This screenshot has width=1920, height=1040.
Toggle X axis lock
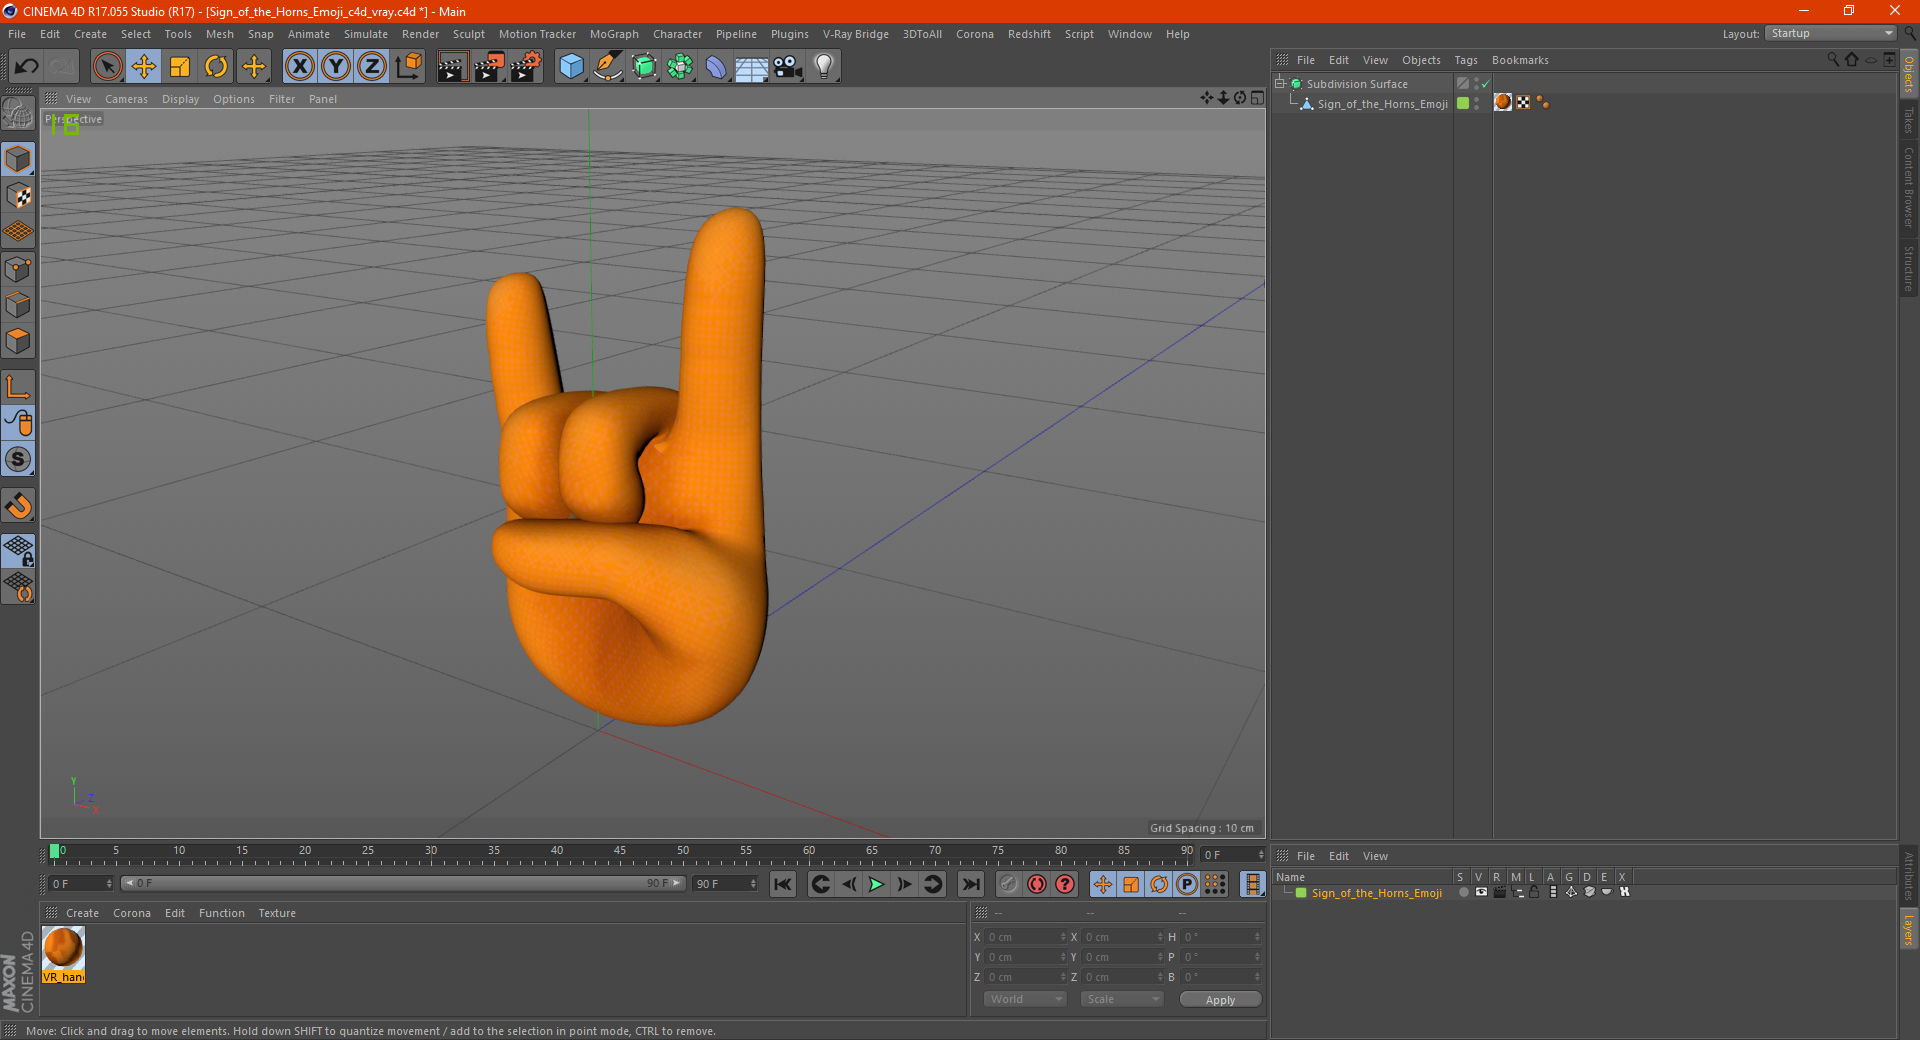pyautogui.click(x=299, y=67)
